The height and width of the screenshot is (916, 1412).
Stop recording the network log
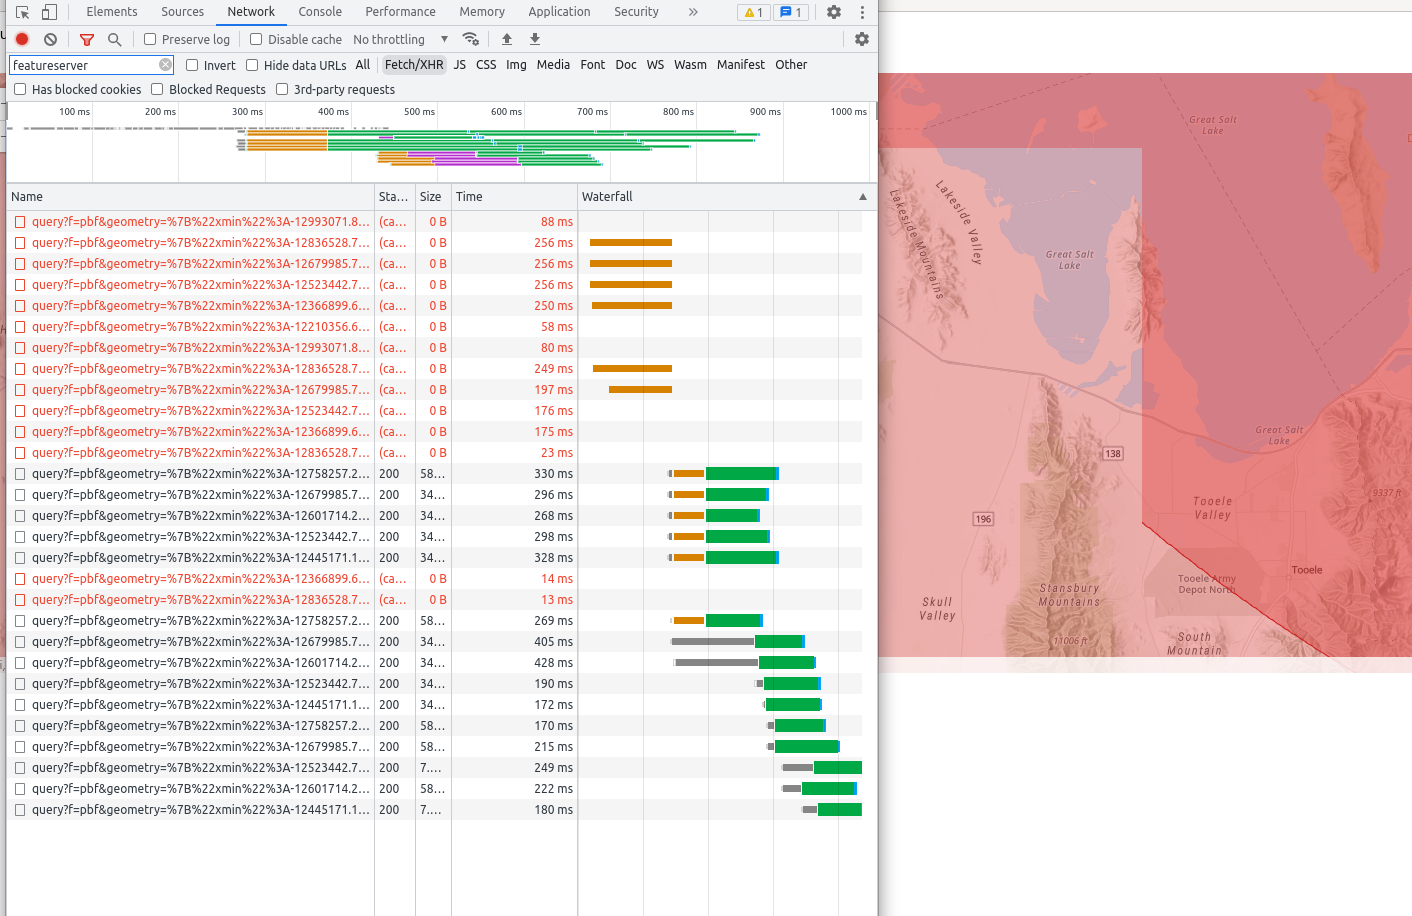coord(21,38)
